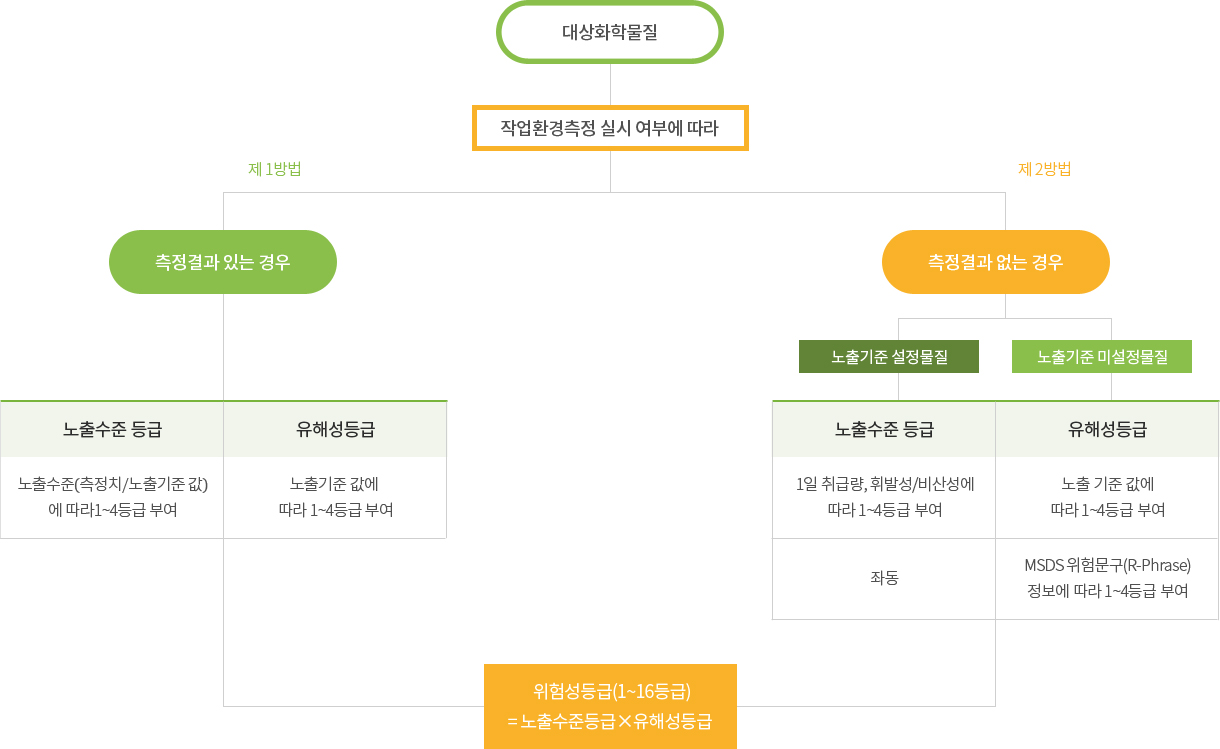
Task: Click the right table 노출수준 등급 header
Action: 884,429
